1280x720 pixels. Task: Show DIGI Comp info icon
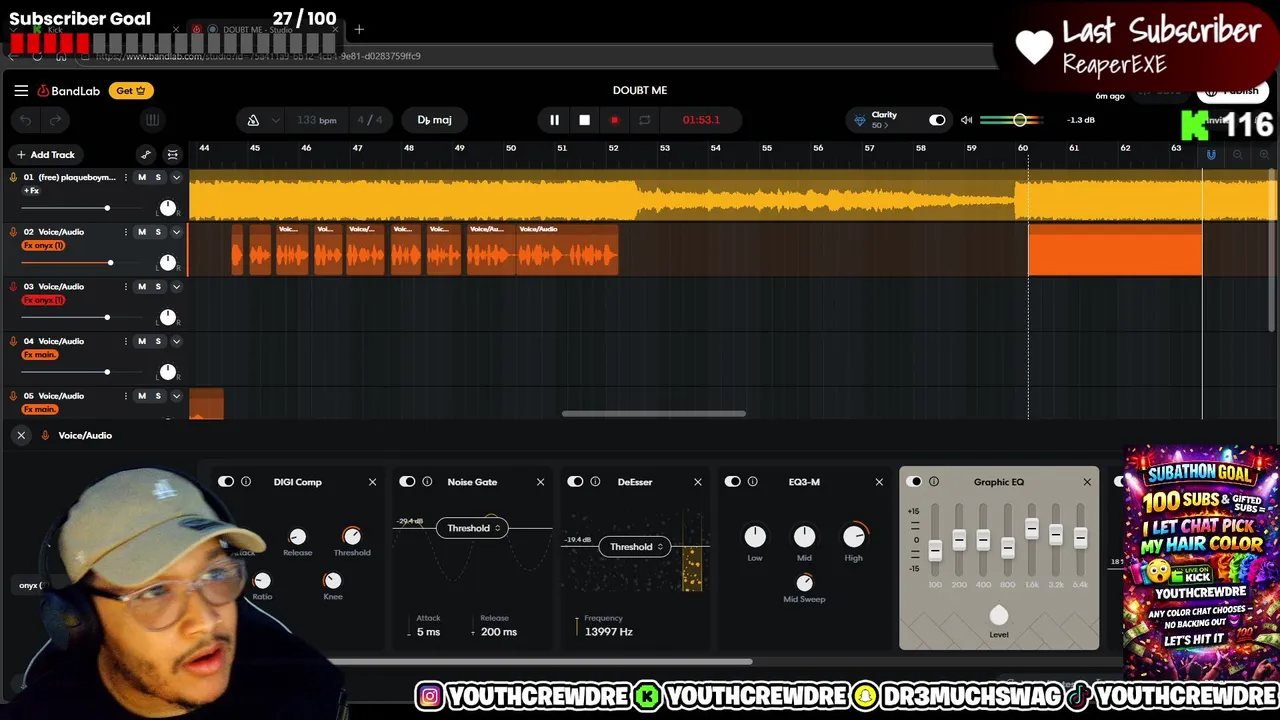click(246, 482)
